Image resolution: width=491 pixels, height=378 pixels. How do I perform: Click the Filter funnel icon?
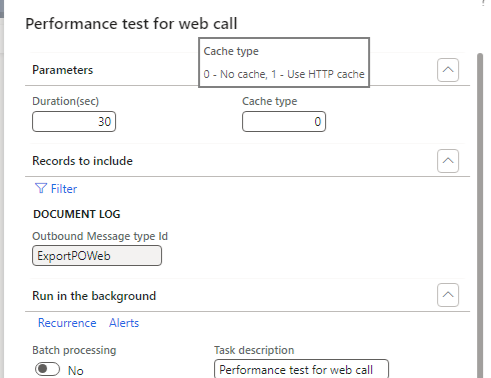(41, 188)
